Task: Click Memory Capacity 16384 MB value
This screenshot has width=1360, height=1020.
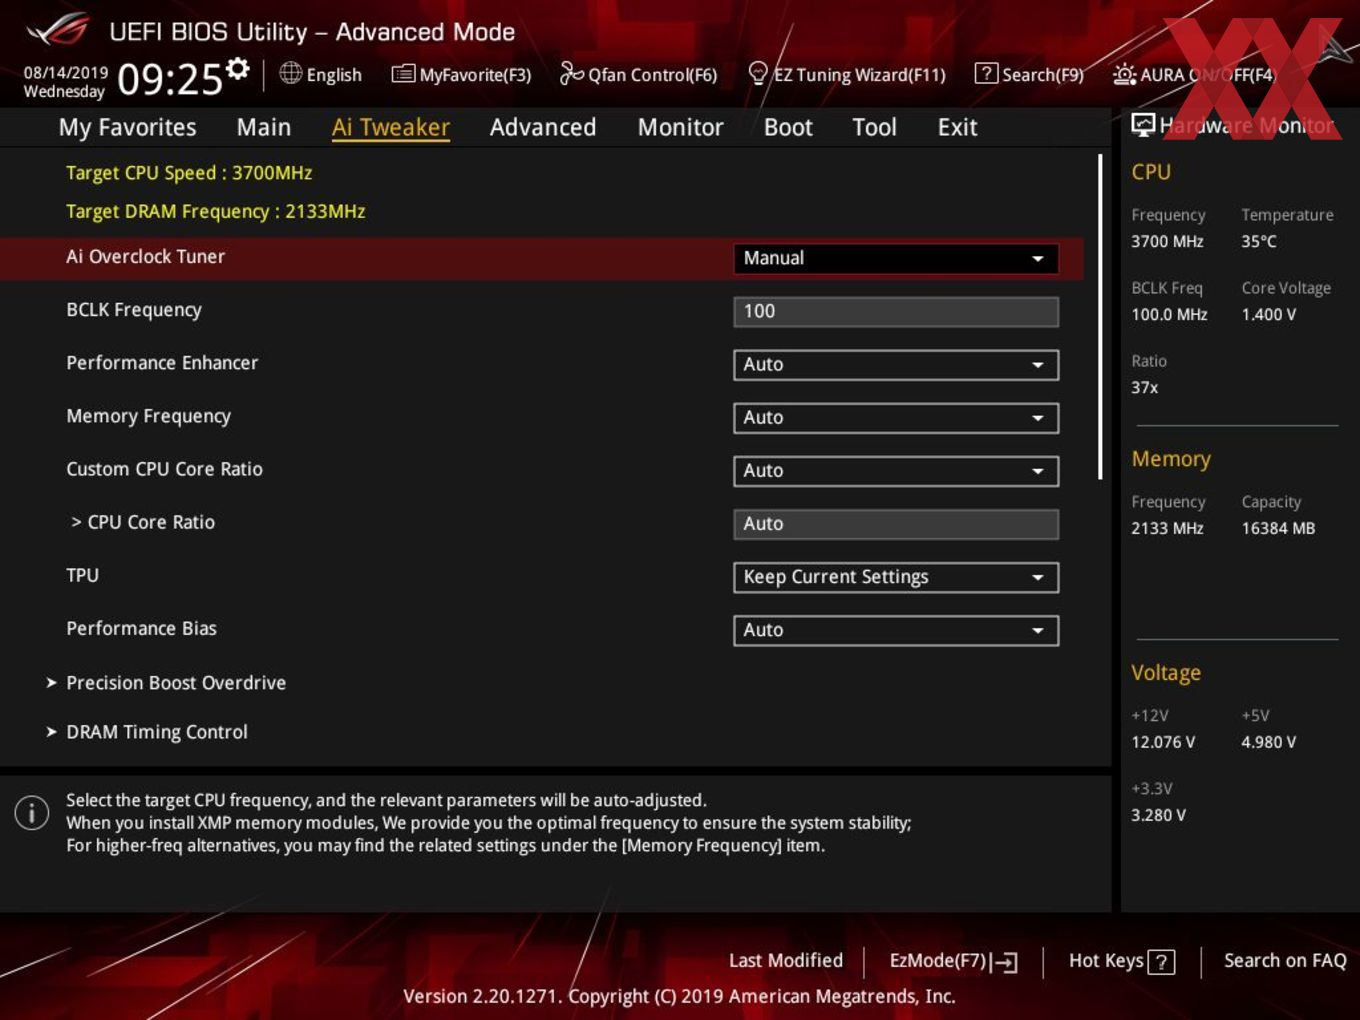Action: pyautogui.click(x=1278, y=528)
